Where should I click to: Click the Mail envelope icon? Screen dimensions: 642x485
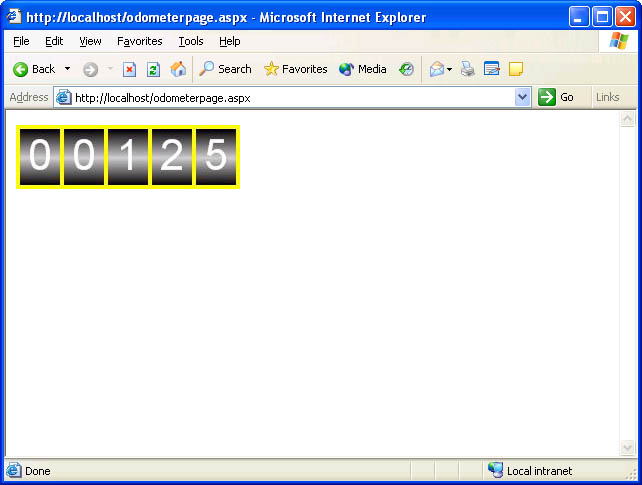tap(437, 69)
